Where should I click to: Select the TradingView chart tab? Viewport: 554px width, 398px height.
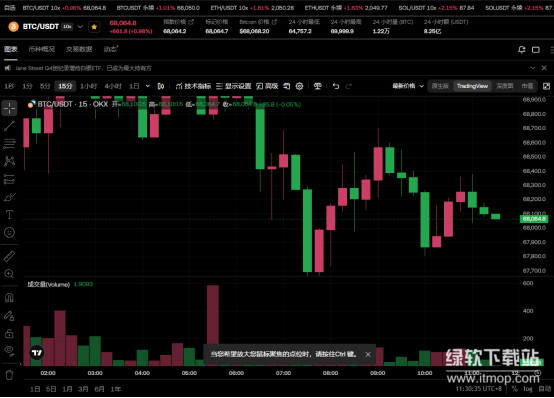pyautogui.click(x=472, y=86)
